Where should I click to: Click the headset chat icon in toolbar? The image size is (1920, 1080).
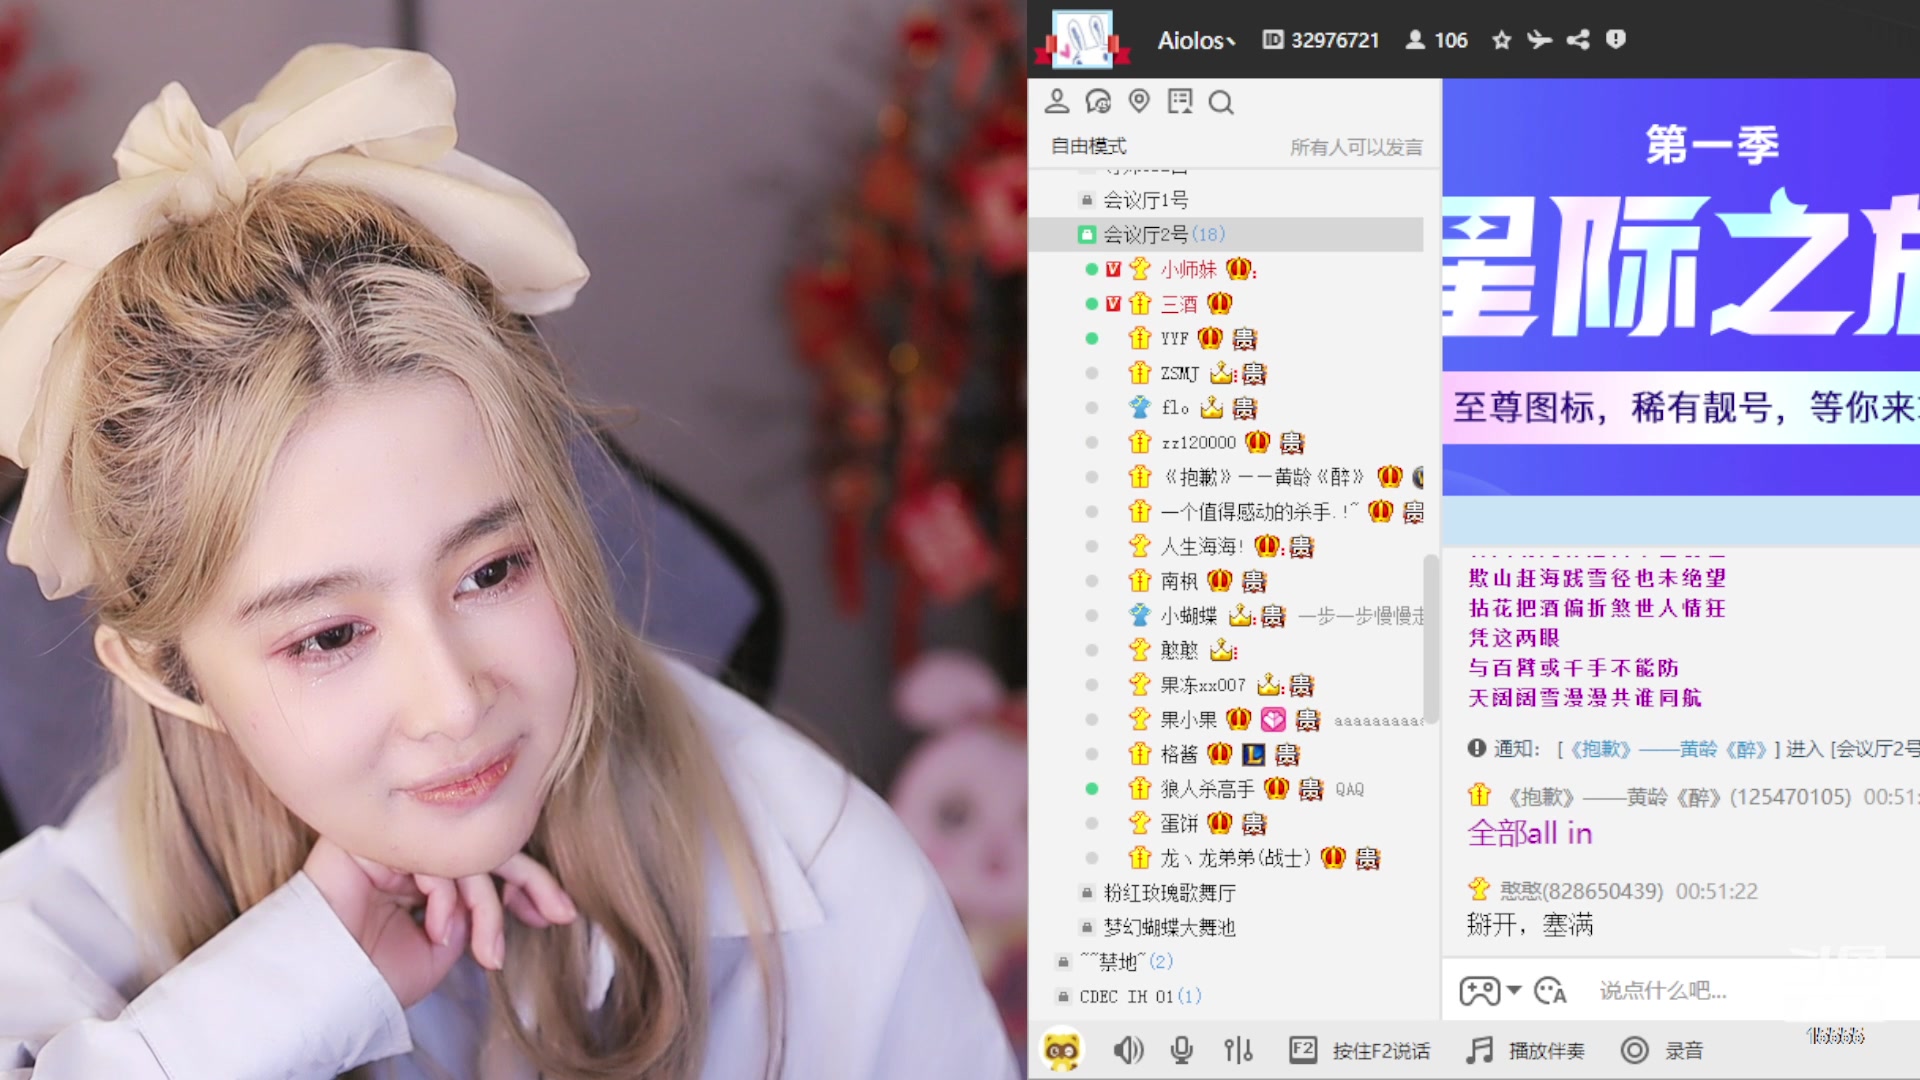(1098, 101)
